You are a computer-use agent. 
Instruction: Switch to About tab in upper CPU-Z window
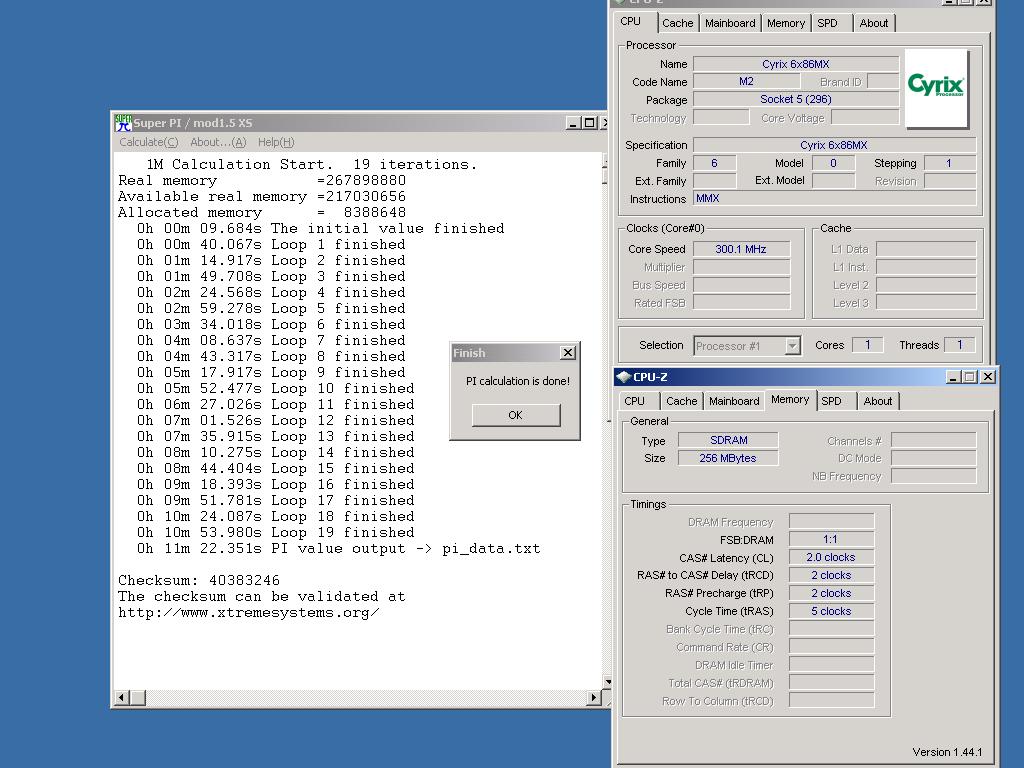click(874, 23)
